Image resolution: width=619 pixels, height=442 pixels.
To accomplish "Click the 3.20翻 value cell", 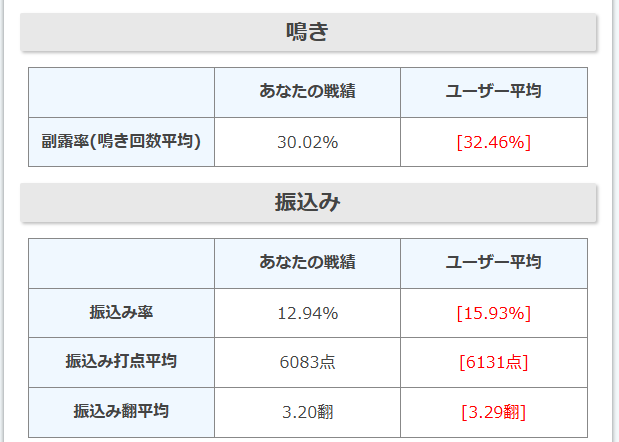I will (x=308, y=412).
